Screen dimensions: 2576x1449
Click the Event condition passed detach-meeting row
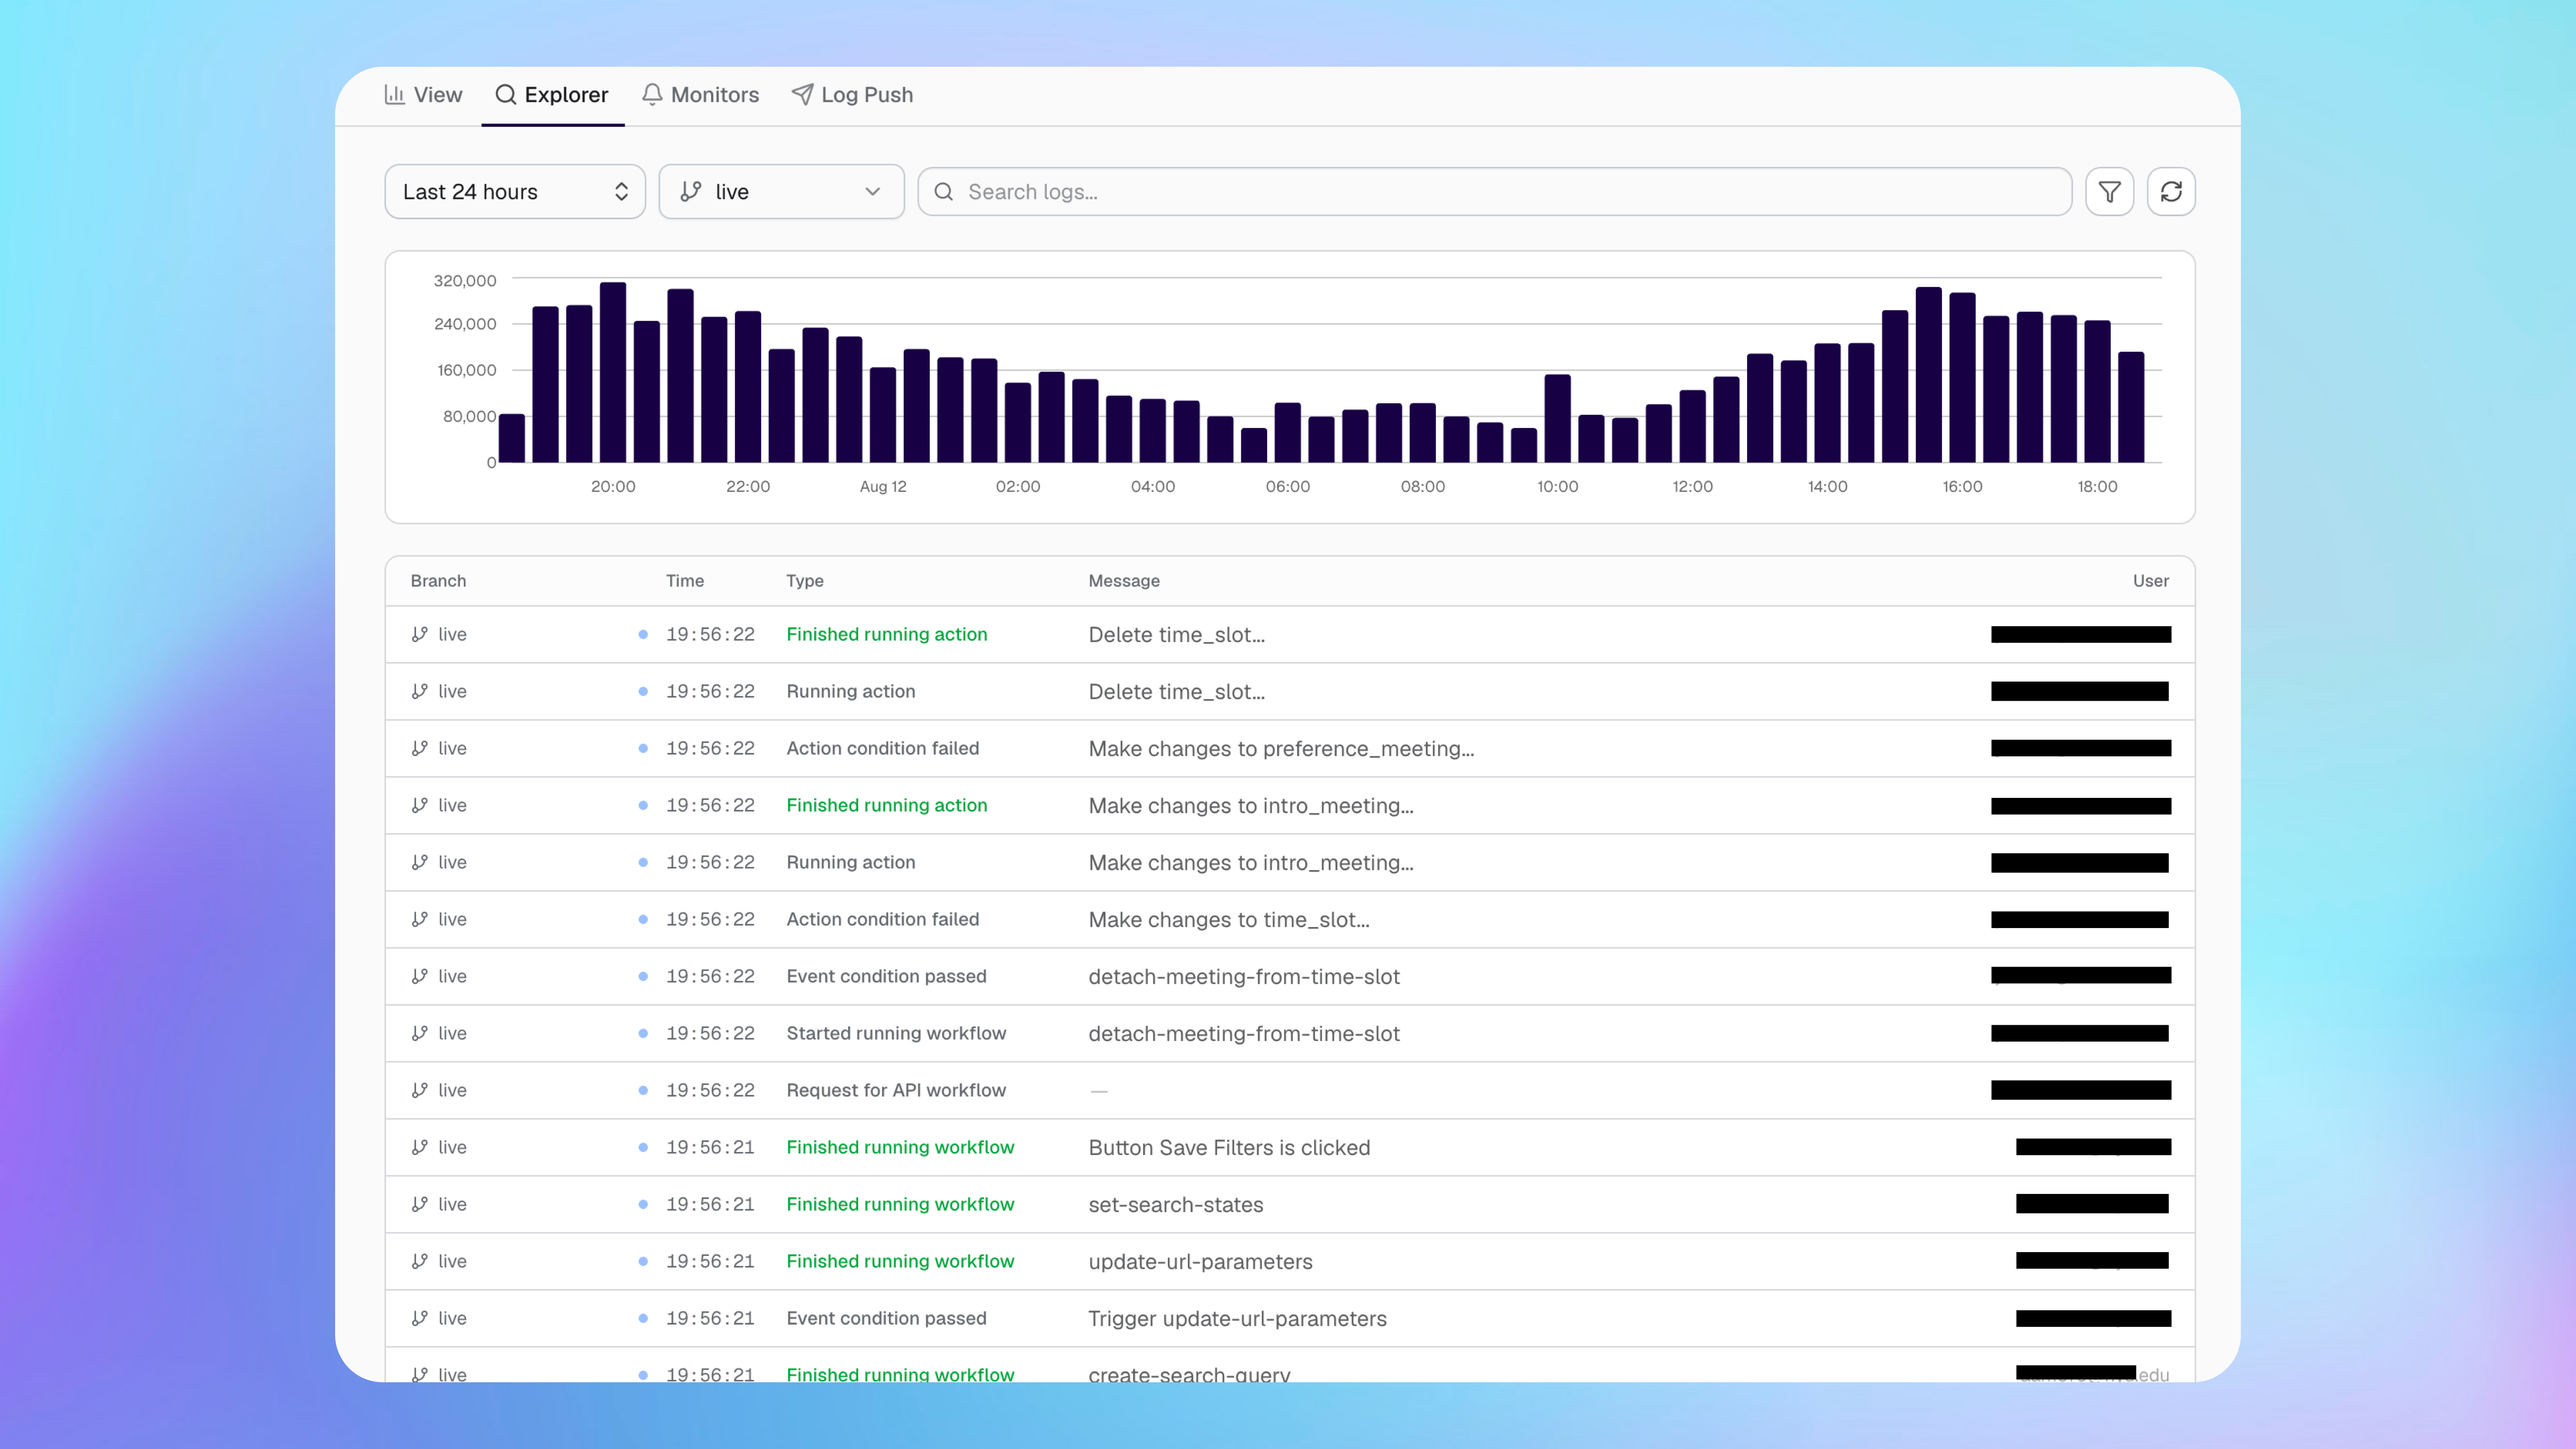coord(1290,977)
